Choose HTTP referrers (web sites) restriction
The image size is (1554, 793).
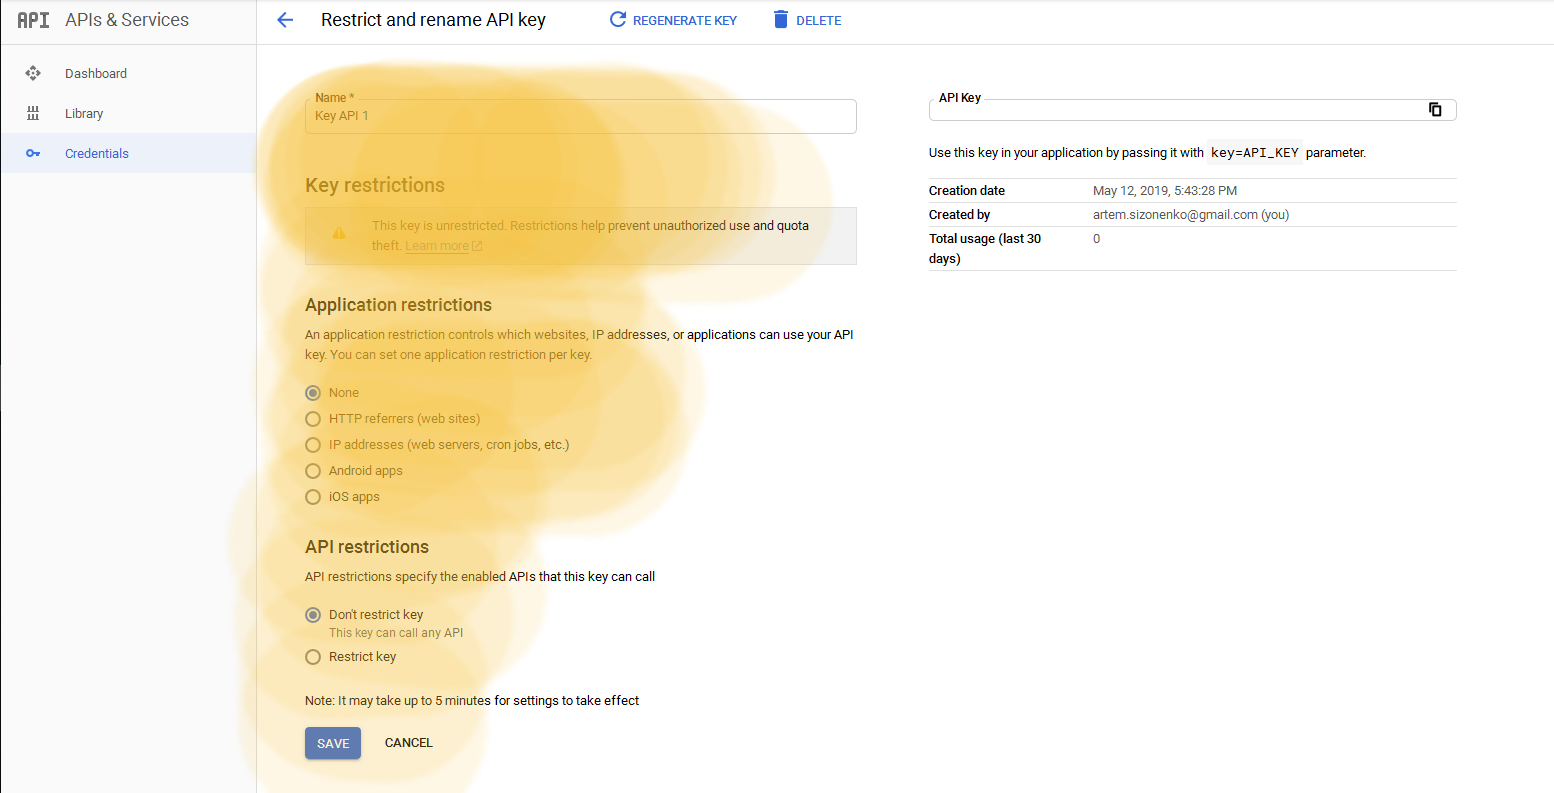tap(313, 418)
